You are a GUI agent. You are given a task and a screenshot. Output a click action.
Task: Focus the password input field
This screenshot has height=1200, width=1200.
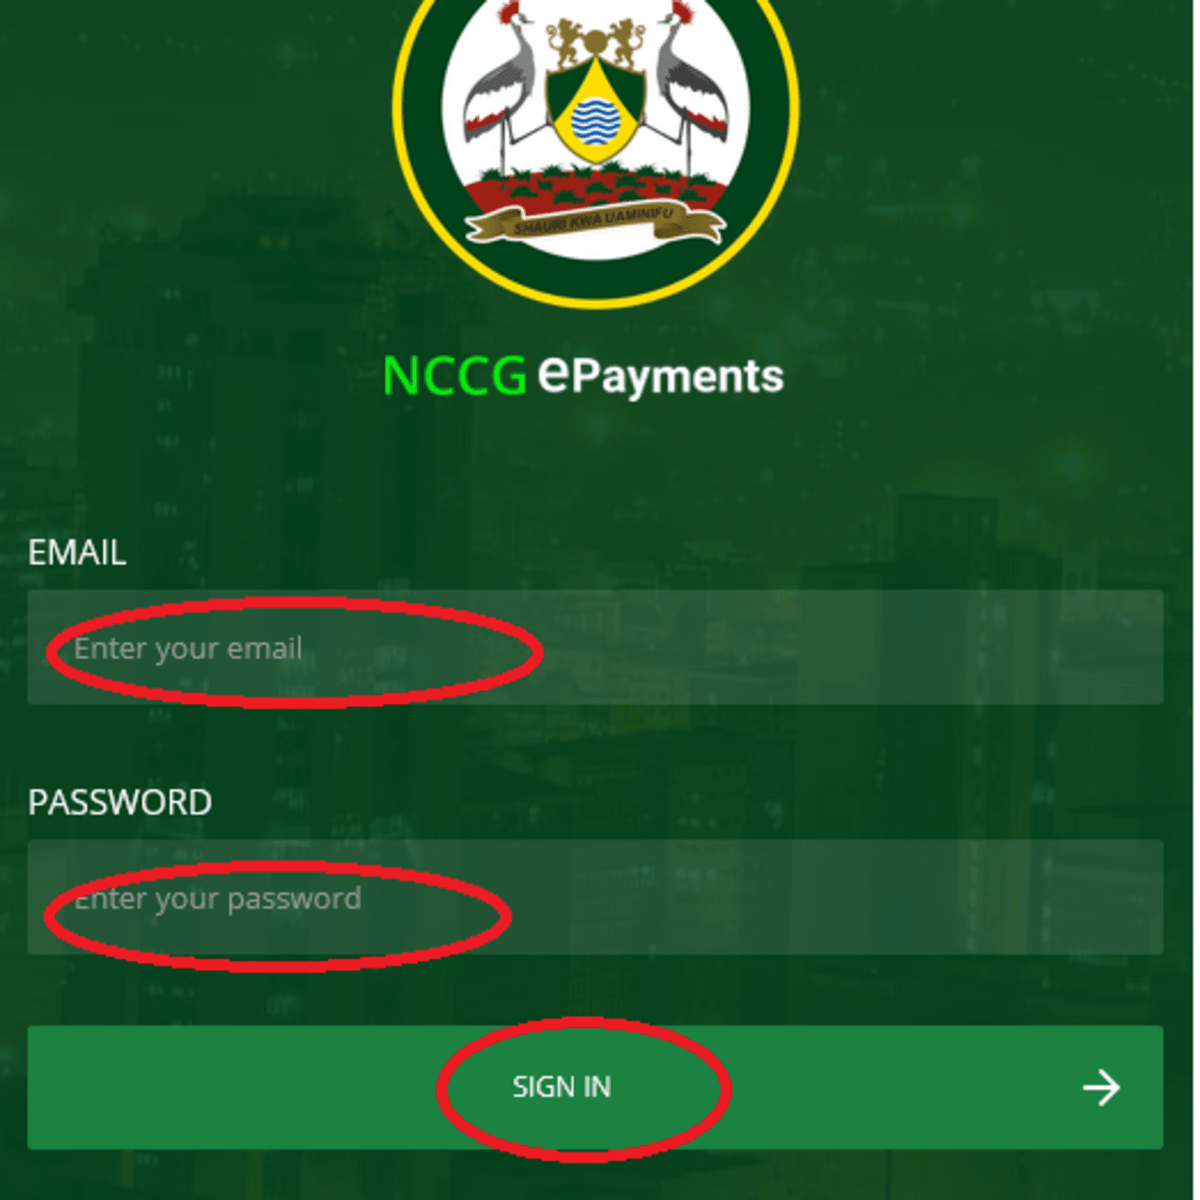(x=595, y=897)
